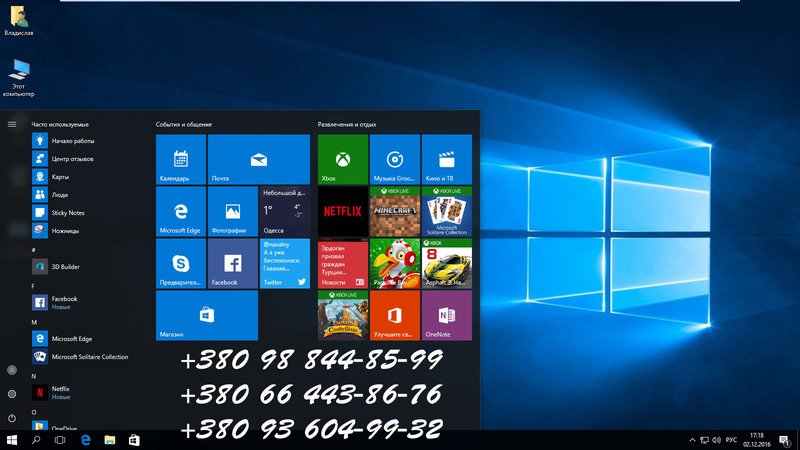Open the Почта mail tile

click(259, 159)
